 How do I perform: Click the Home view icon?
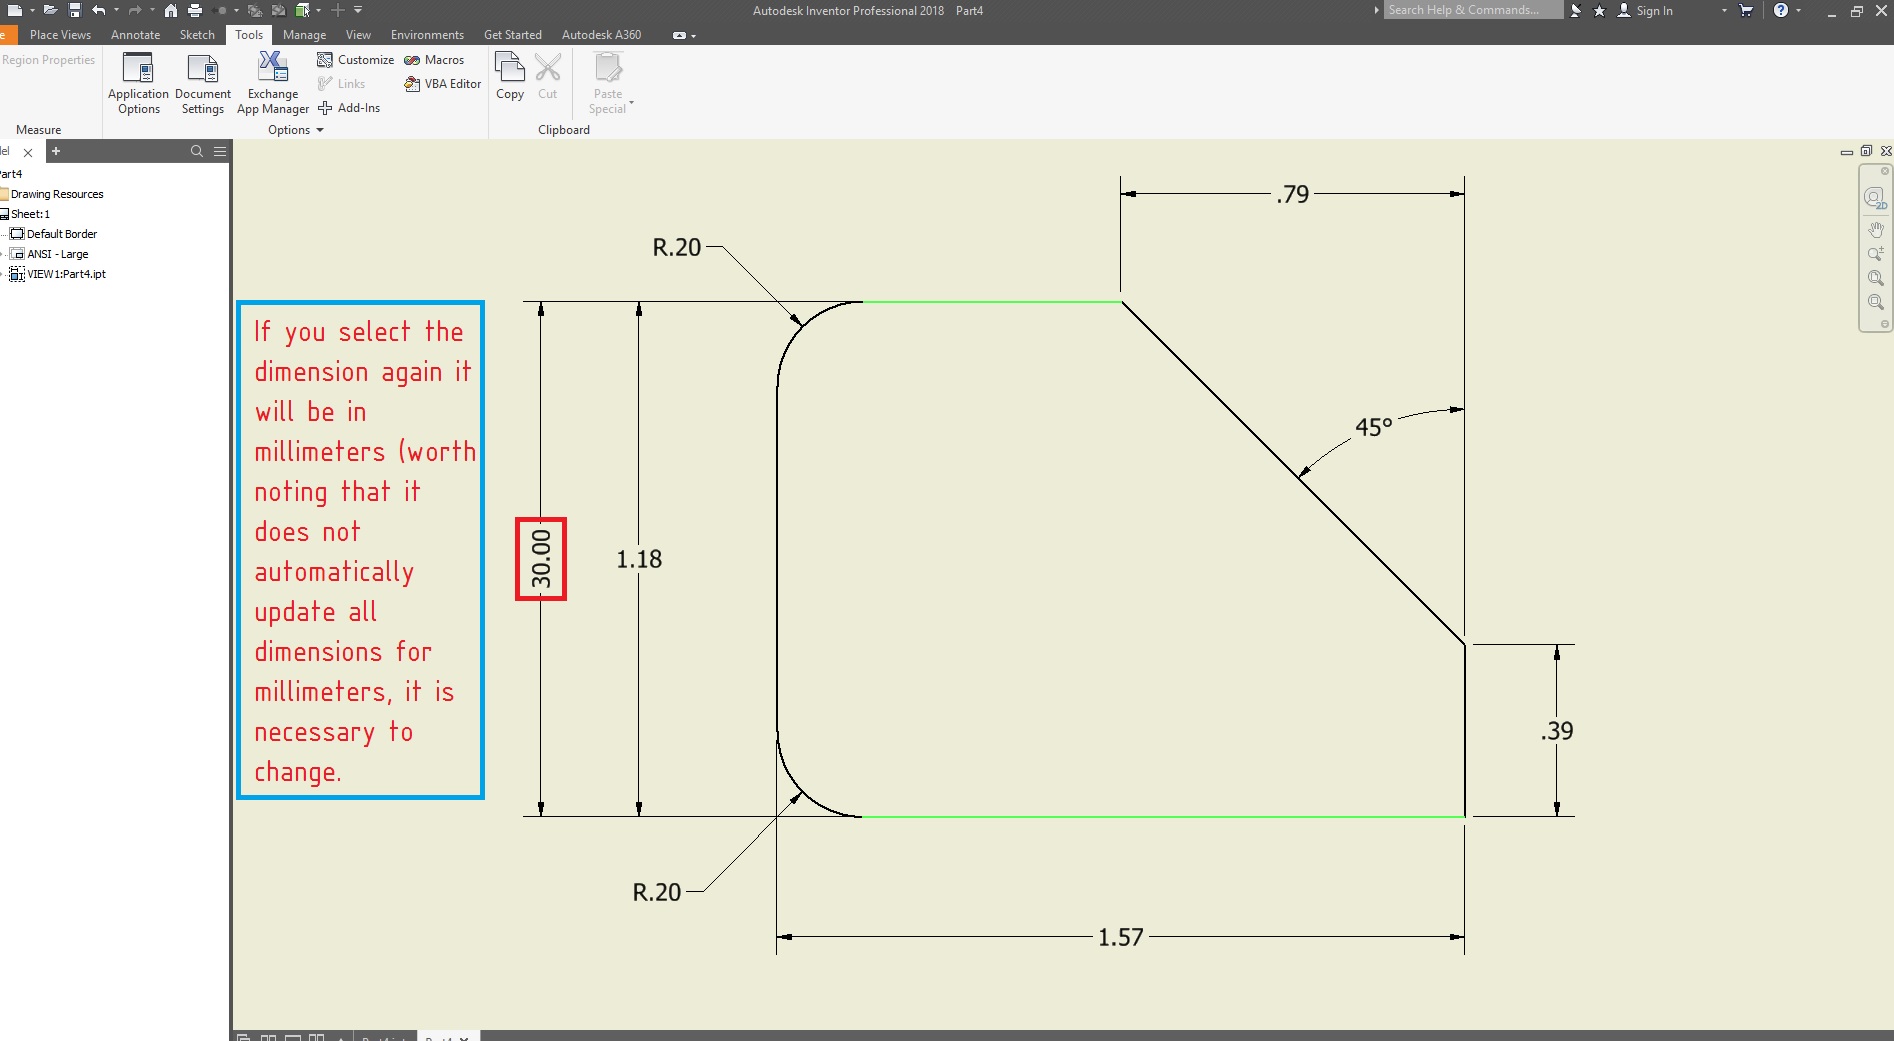tap(172, 10)
